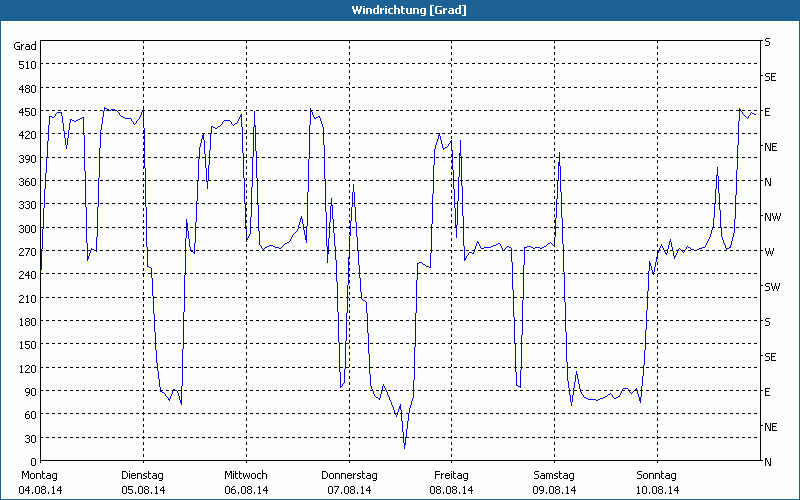This screenshot has width=800, height=500.
Task: Select the 'Montag' day label
Action: [x=40, y=475]
